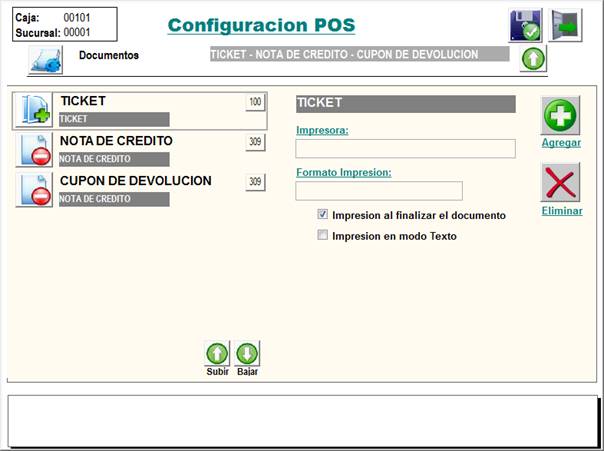Viewport: 604px width, 451px height.
Task: Select the TICKET row title
Action: [x=83, y=101]
